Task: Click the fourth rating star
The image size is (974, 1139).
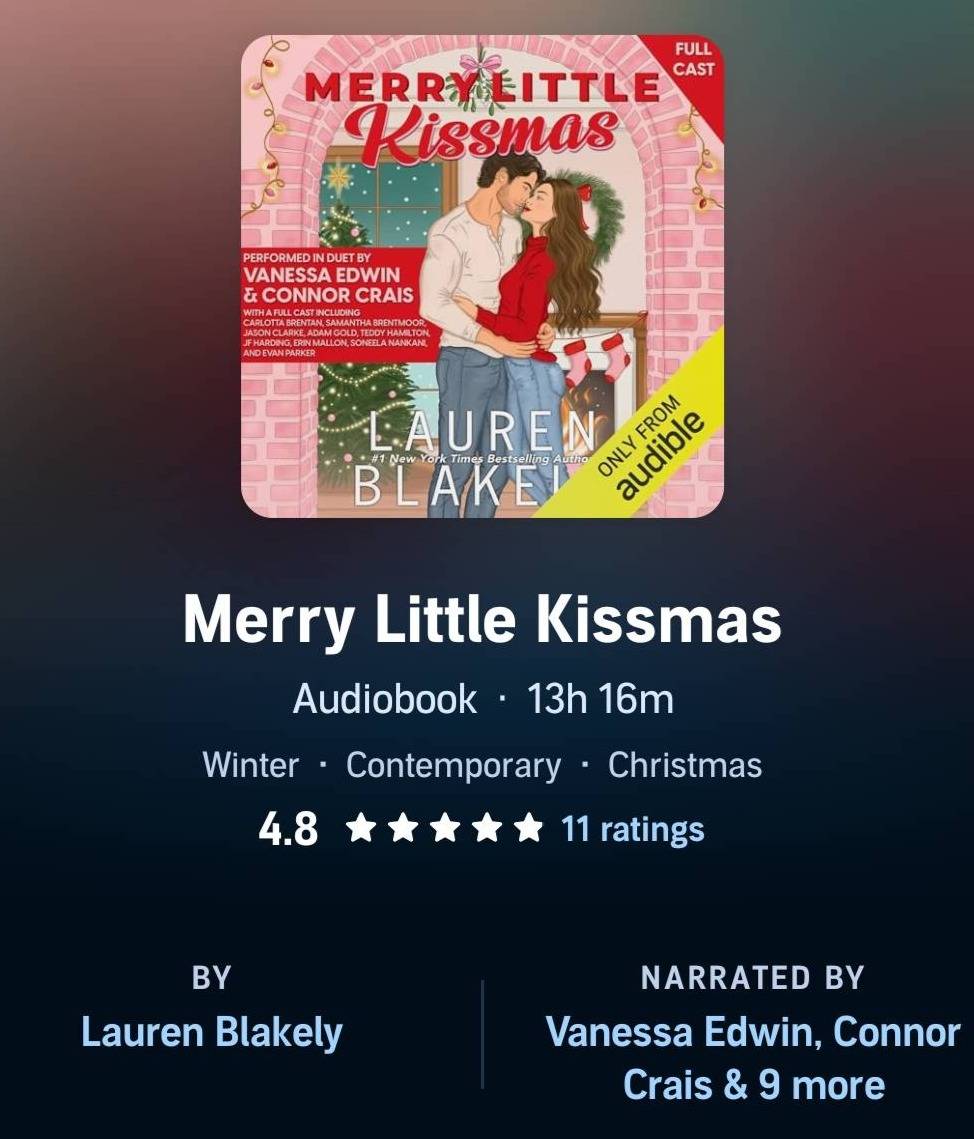Action: coord(487,828)
